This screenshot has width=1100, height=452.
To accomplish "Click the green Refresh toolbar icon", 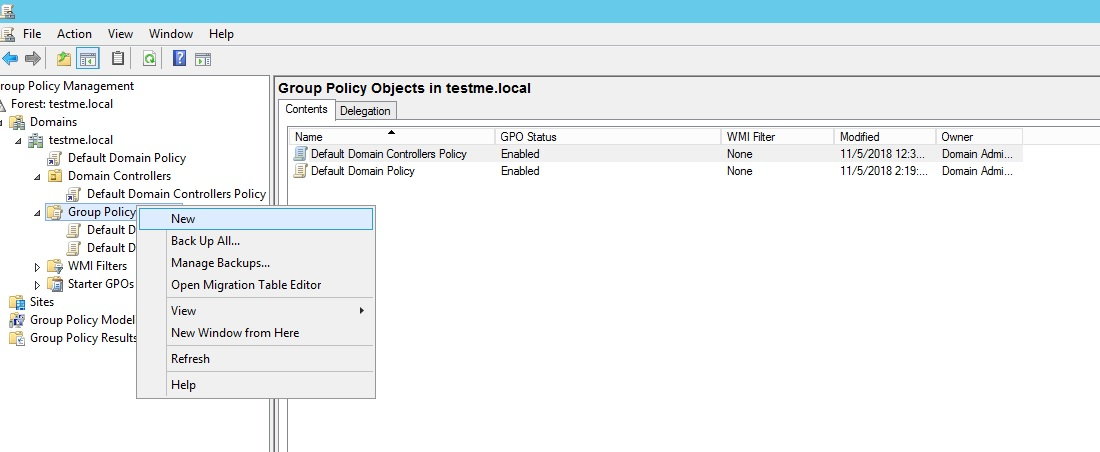I will point(149,59).
